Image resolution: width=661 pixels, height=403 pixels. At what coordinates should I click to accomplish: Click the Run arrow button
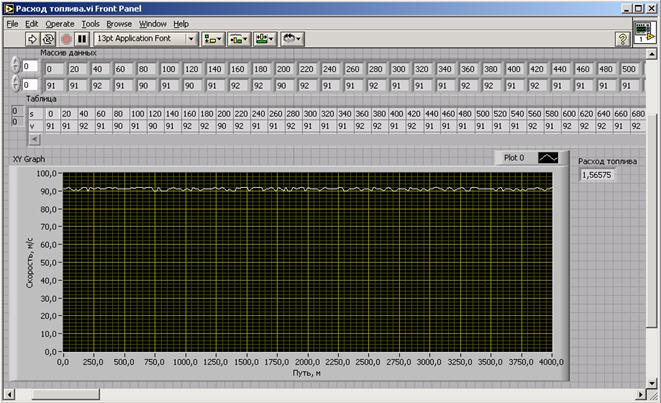pos(32,38)
